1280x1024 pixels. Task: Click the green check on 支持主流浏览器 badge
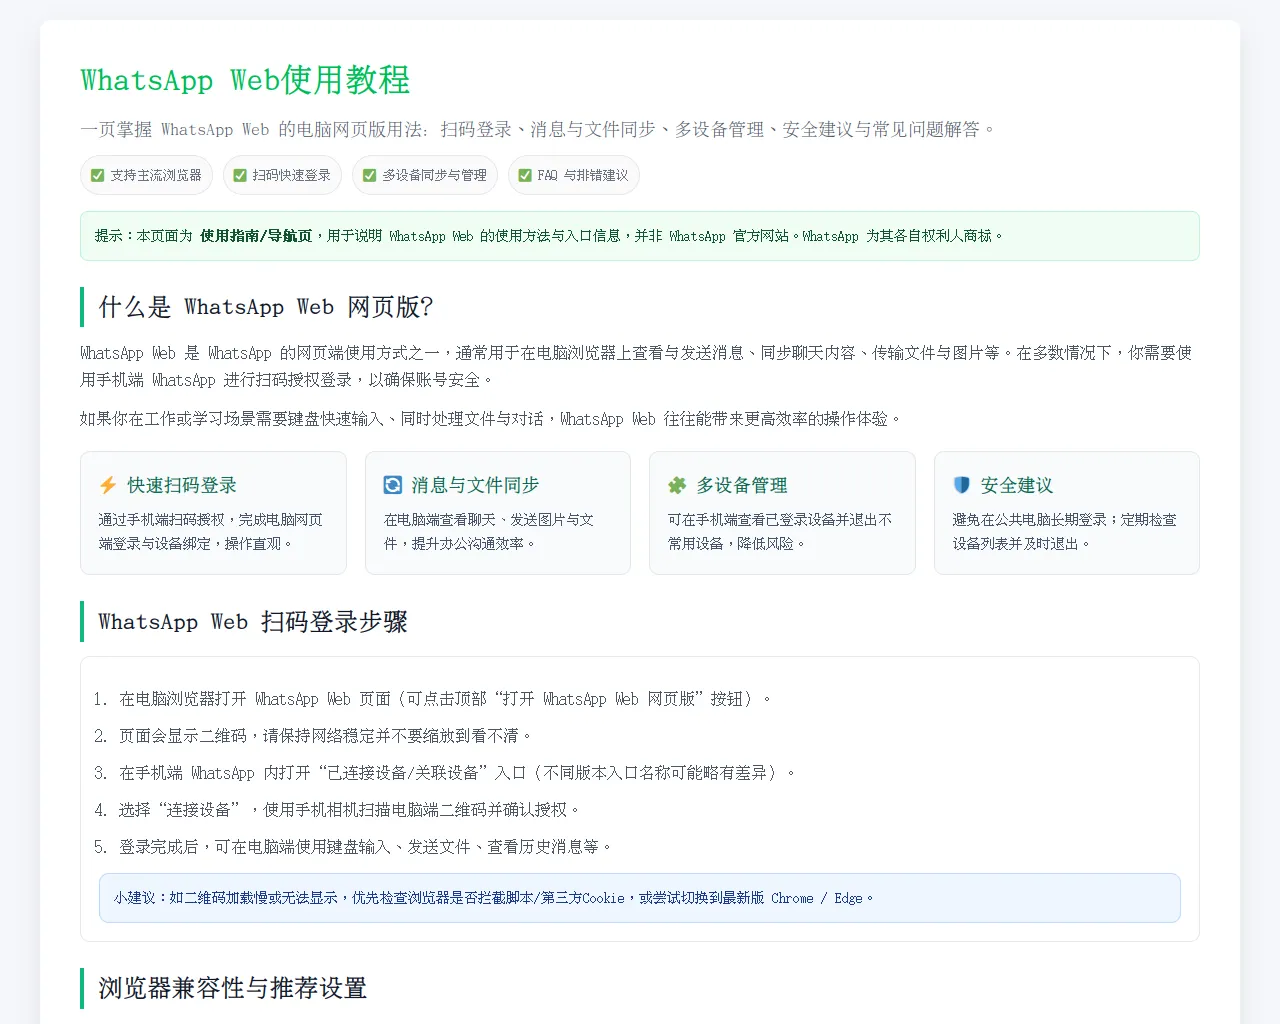[98, 175]
